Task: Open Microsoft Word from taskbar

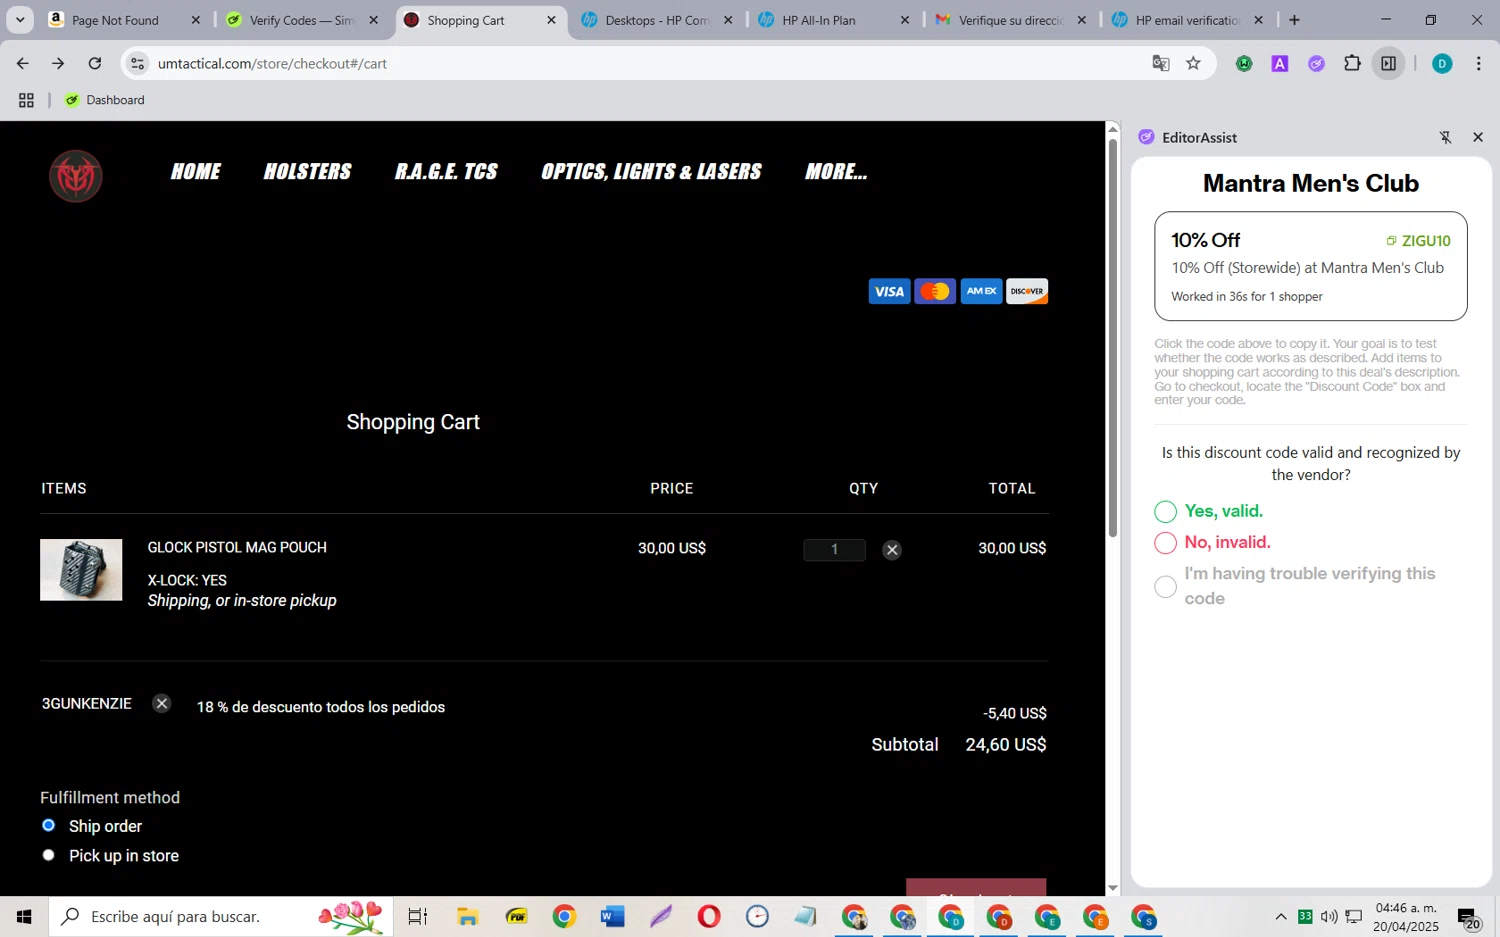Action: 612,916
